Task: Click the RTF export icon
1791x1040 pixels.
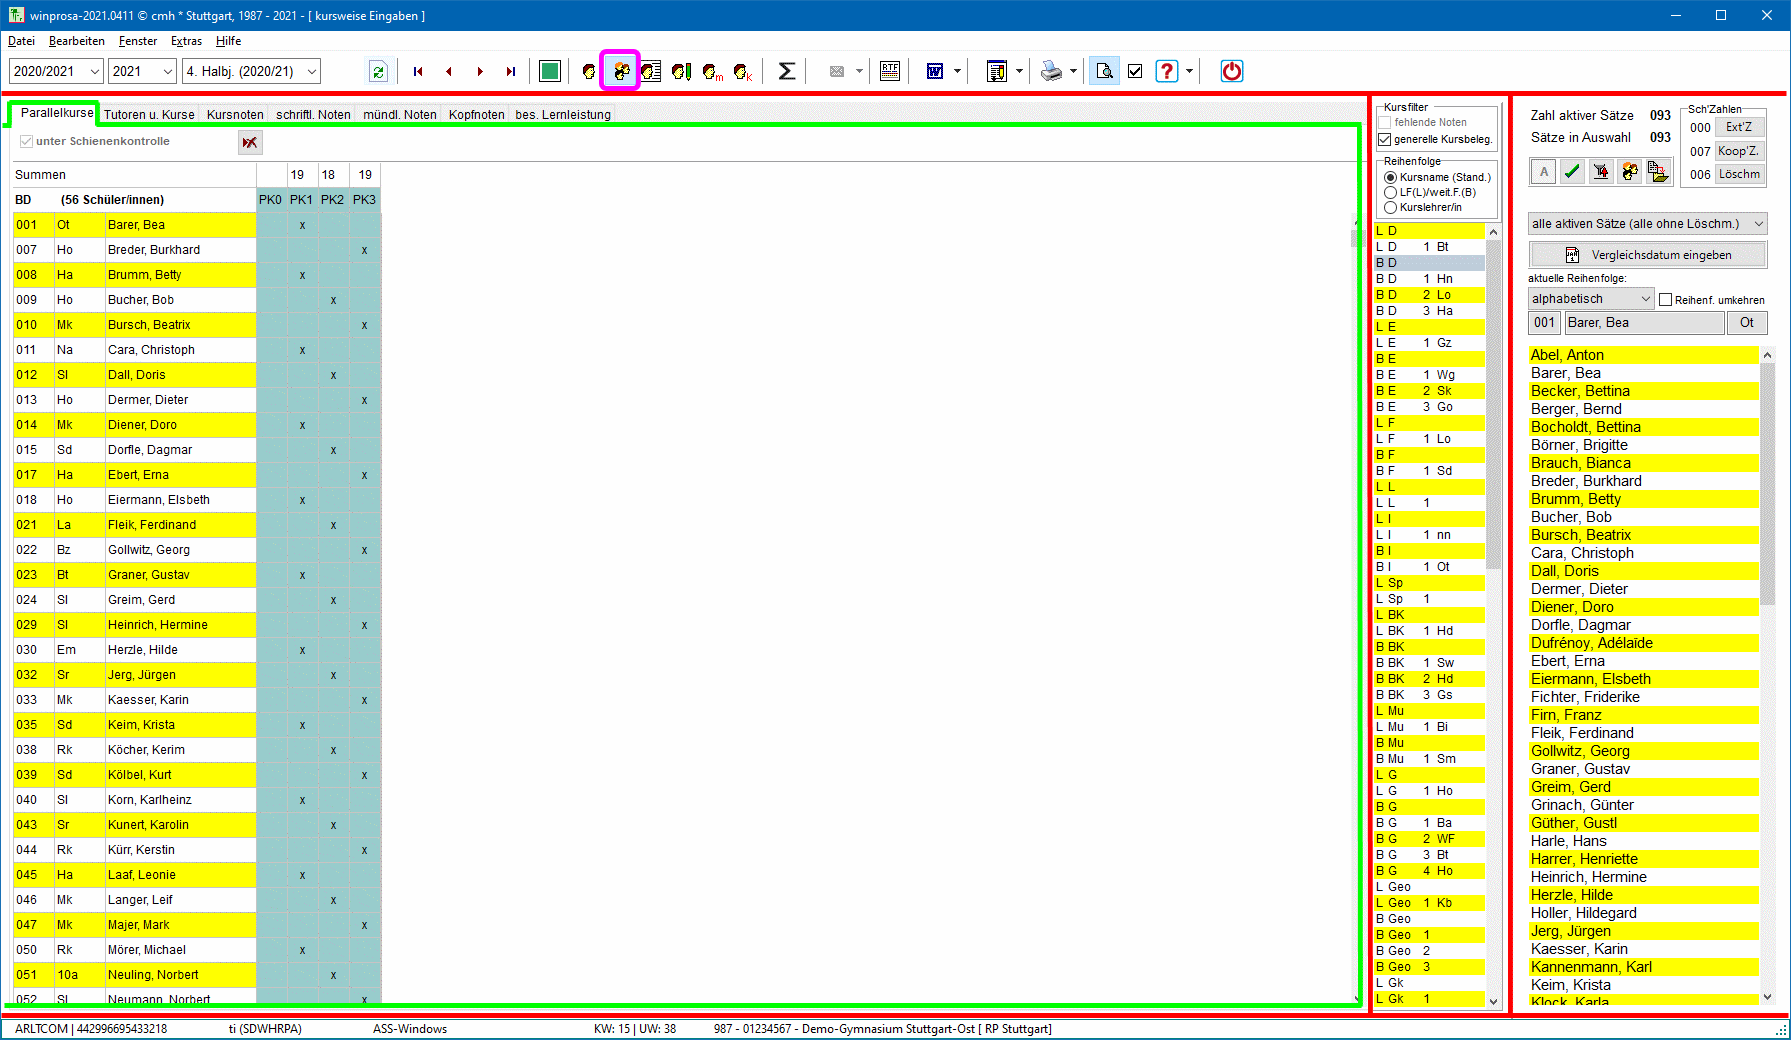Action: [889, 71]
